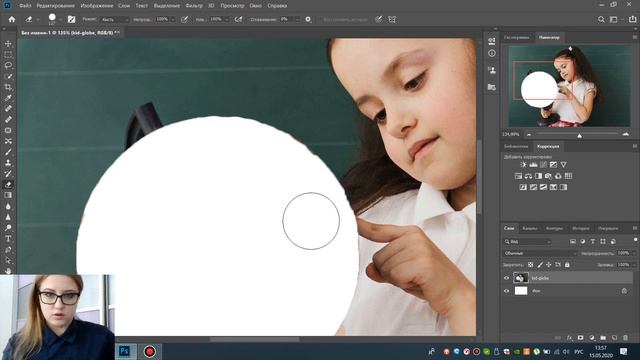The width and height of the screenshot is (640, 360).
Task: Select the Lasso tool
Action: point(8,65)
